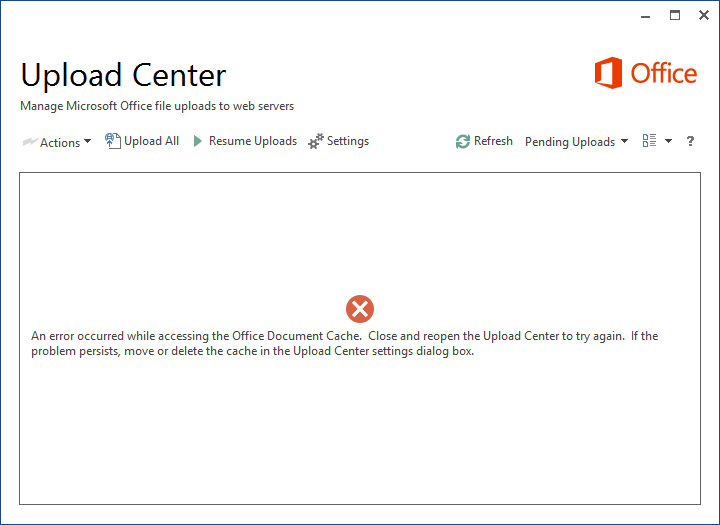Click the red error X icon
720x525 pixels.
pos(359,309)
